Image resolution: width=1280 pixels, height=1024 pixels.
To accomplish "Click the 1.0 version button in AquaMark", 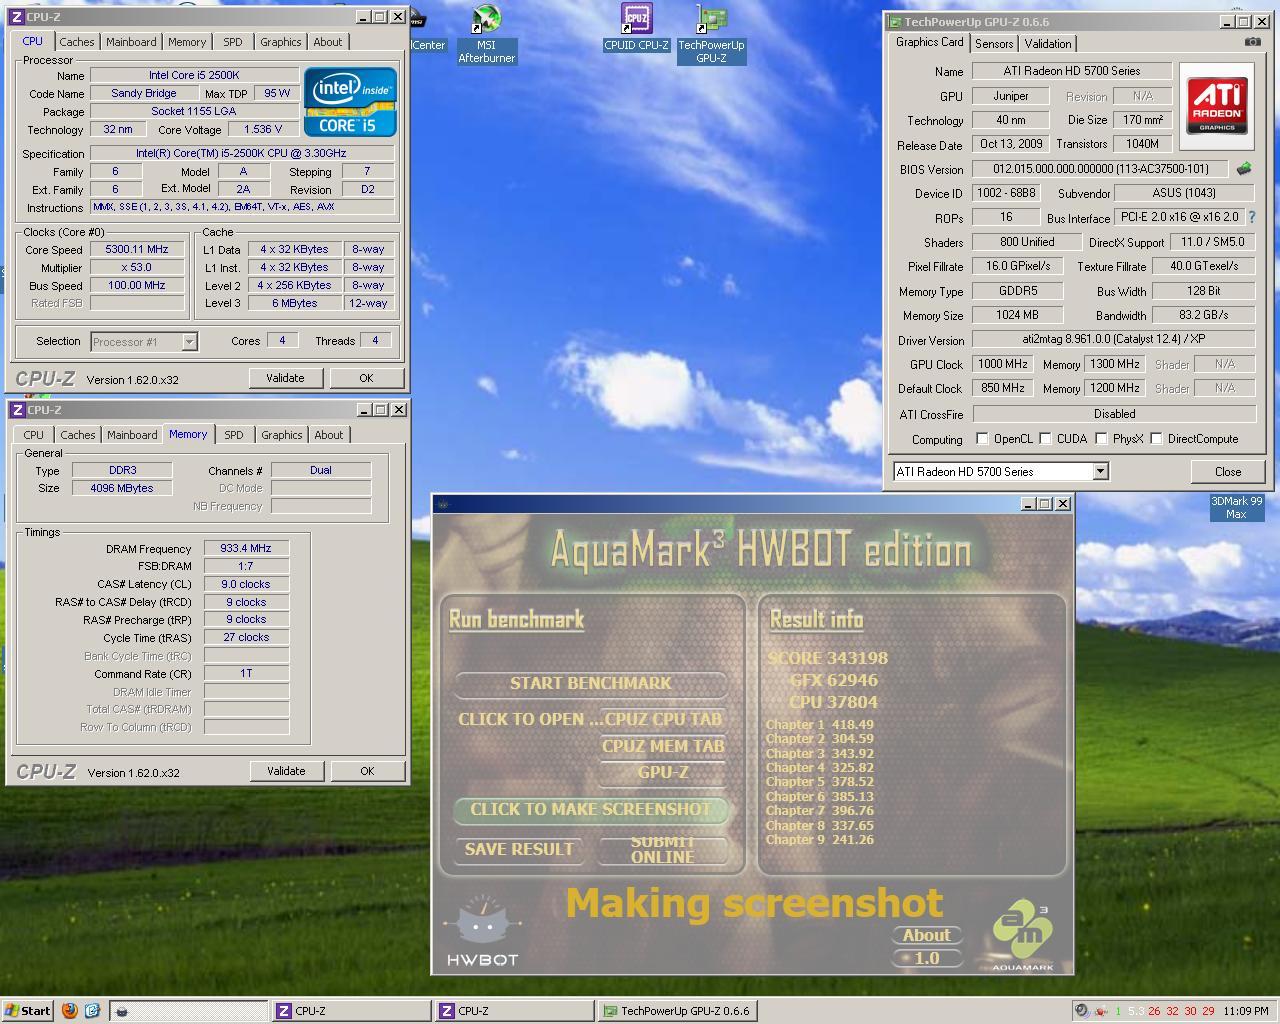I will [927, 958].
